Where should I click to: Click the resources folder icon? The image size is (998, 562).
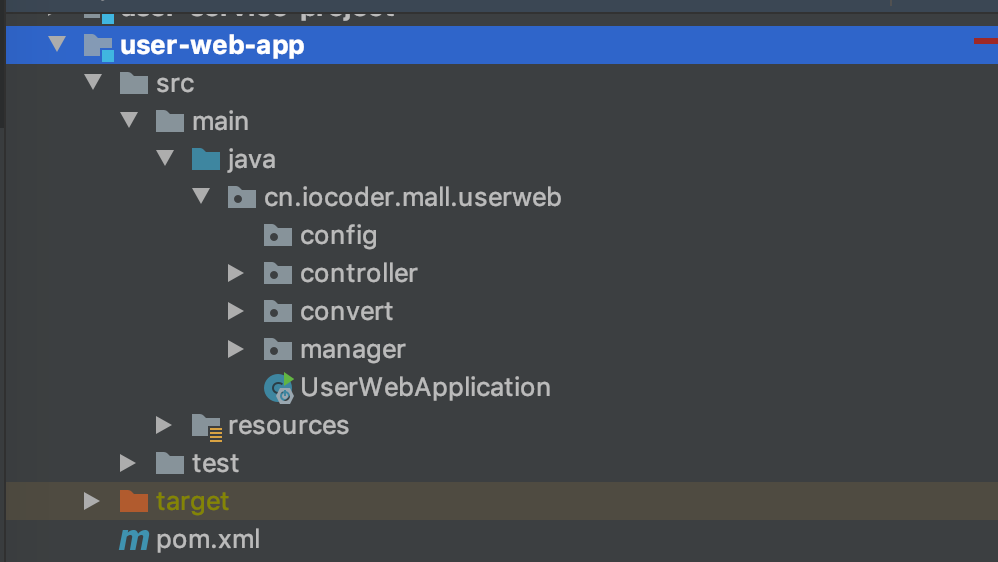[x=206, y=426]
